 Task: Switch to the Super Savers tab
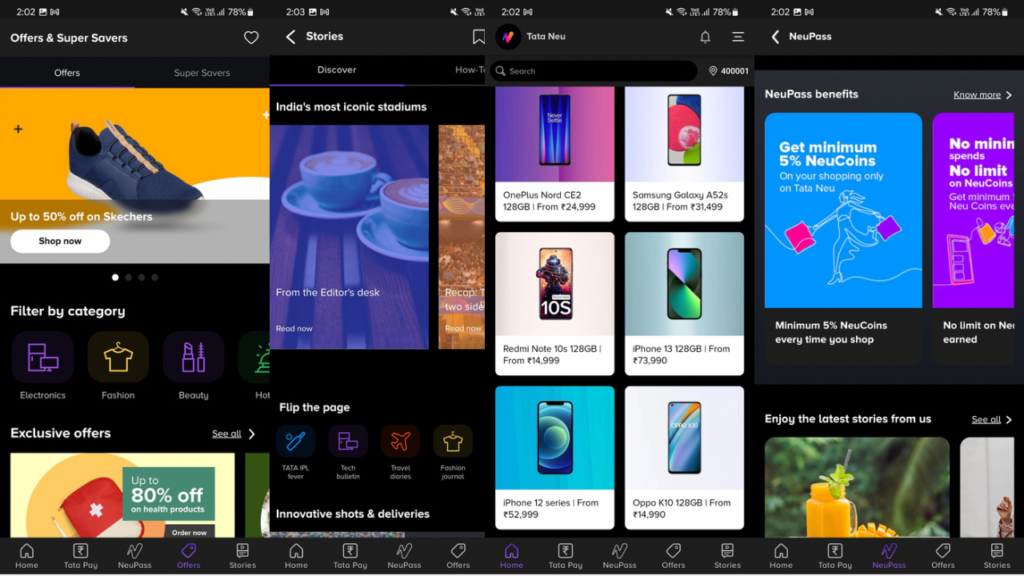tap(202, 73)
